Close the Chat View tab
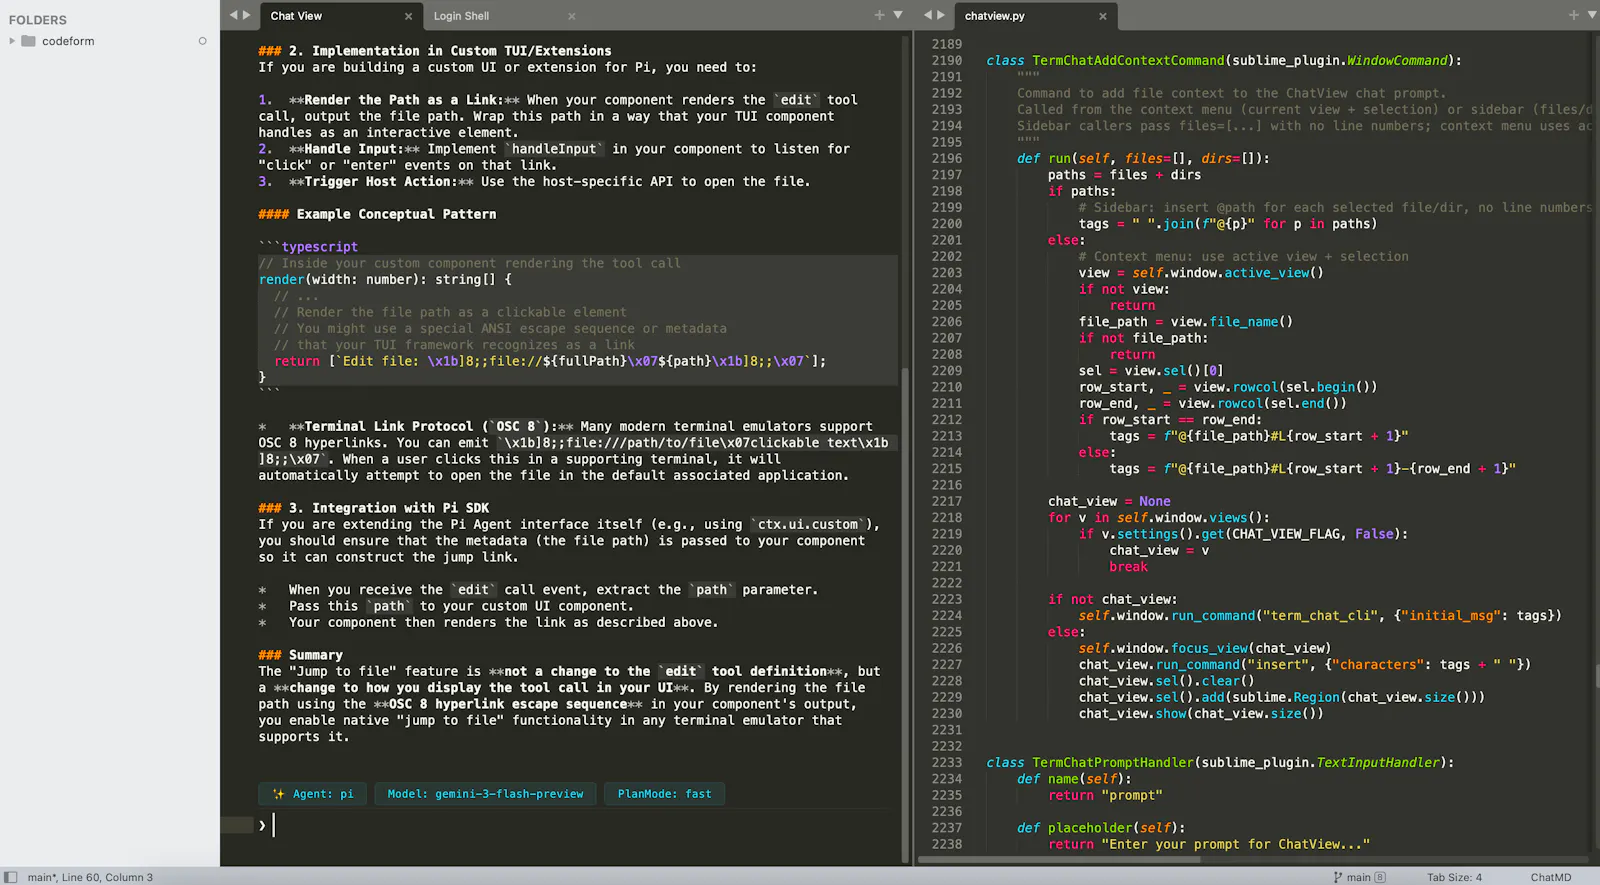Image resolution: width=1600 pixels, height=885 pixels. tap(408, 16)
